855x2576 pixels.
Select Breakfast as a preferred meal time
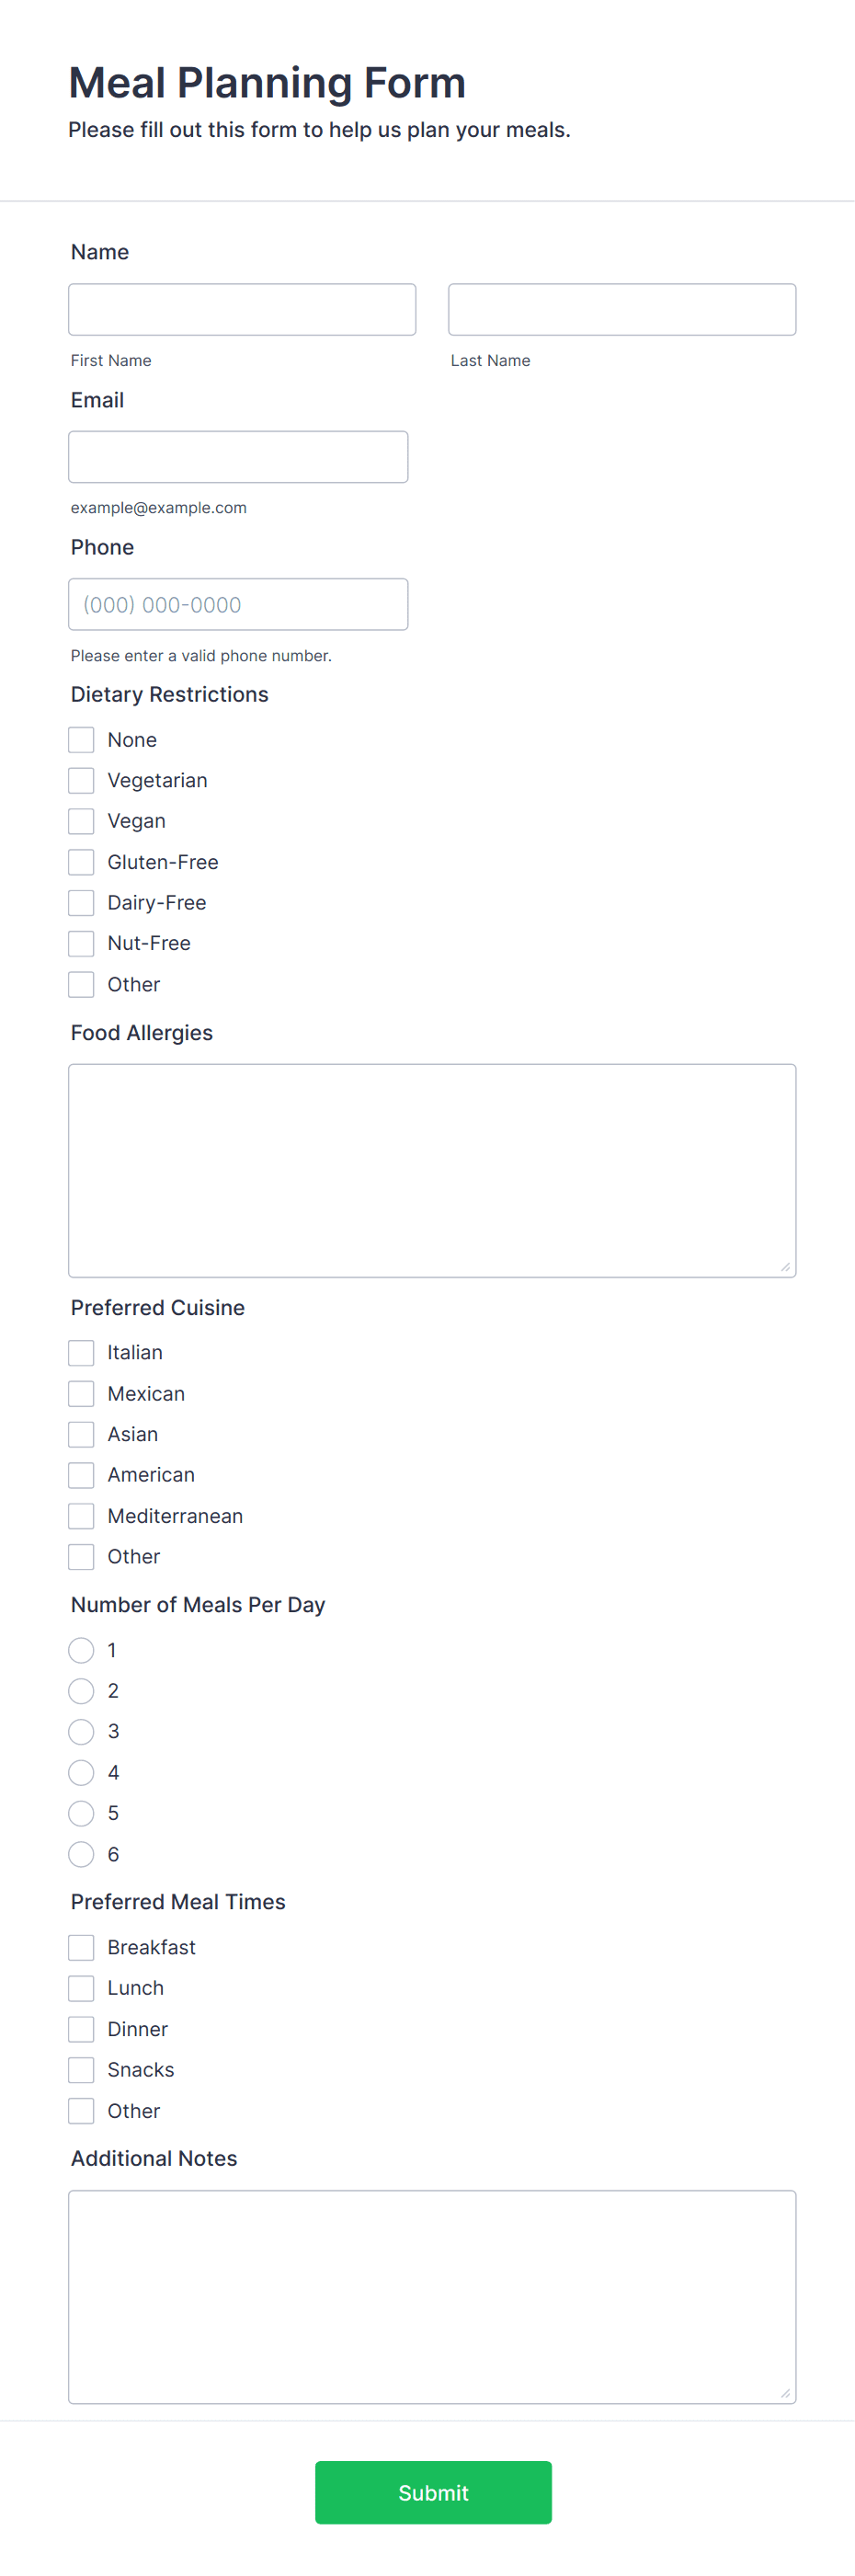[x=81, y=1947]
